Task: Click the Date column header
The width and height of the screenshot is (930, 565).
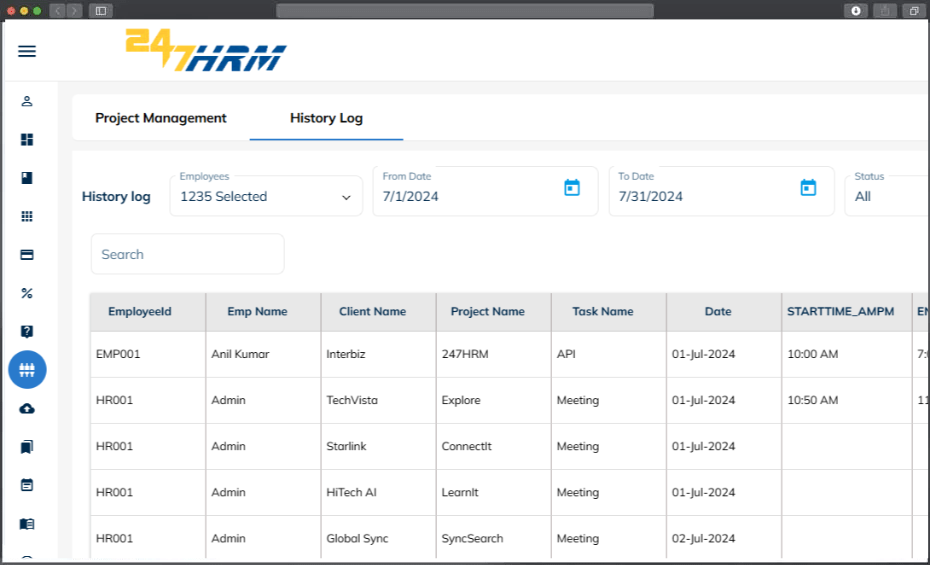Action: (718, 311)
